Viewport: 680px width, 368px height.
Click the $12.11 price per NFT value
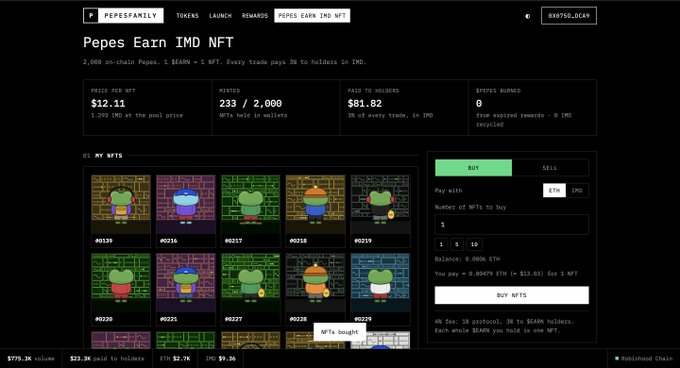(x=108, y=104)
